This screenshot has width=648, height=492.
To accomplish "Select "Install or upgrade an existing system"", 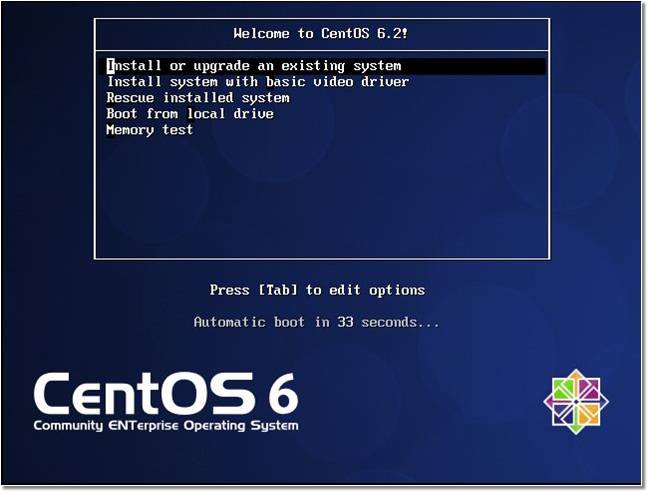I will tap(254, 66).
